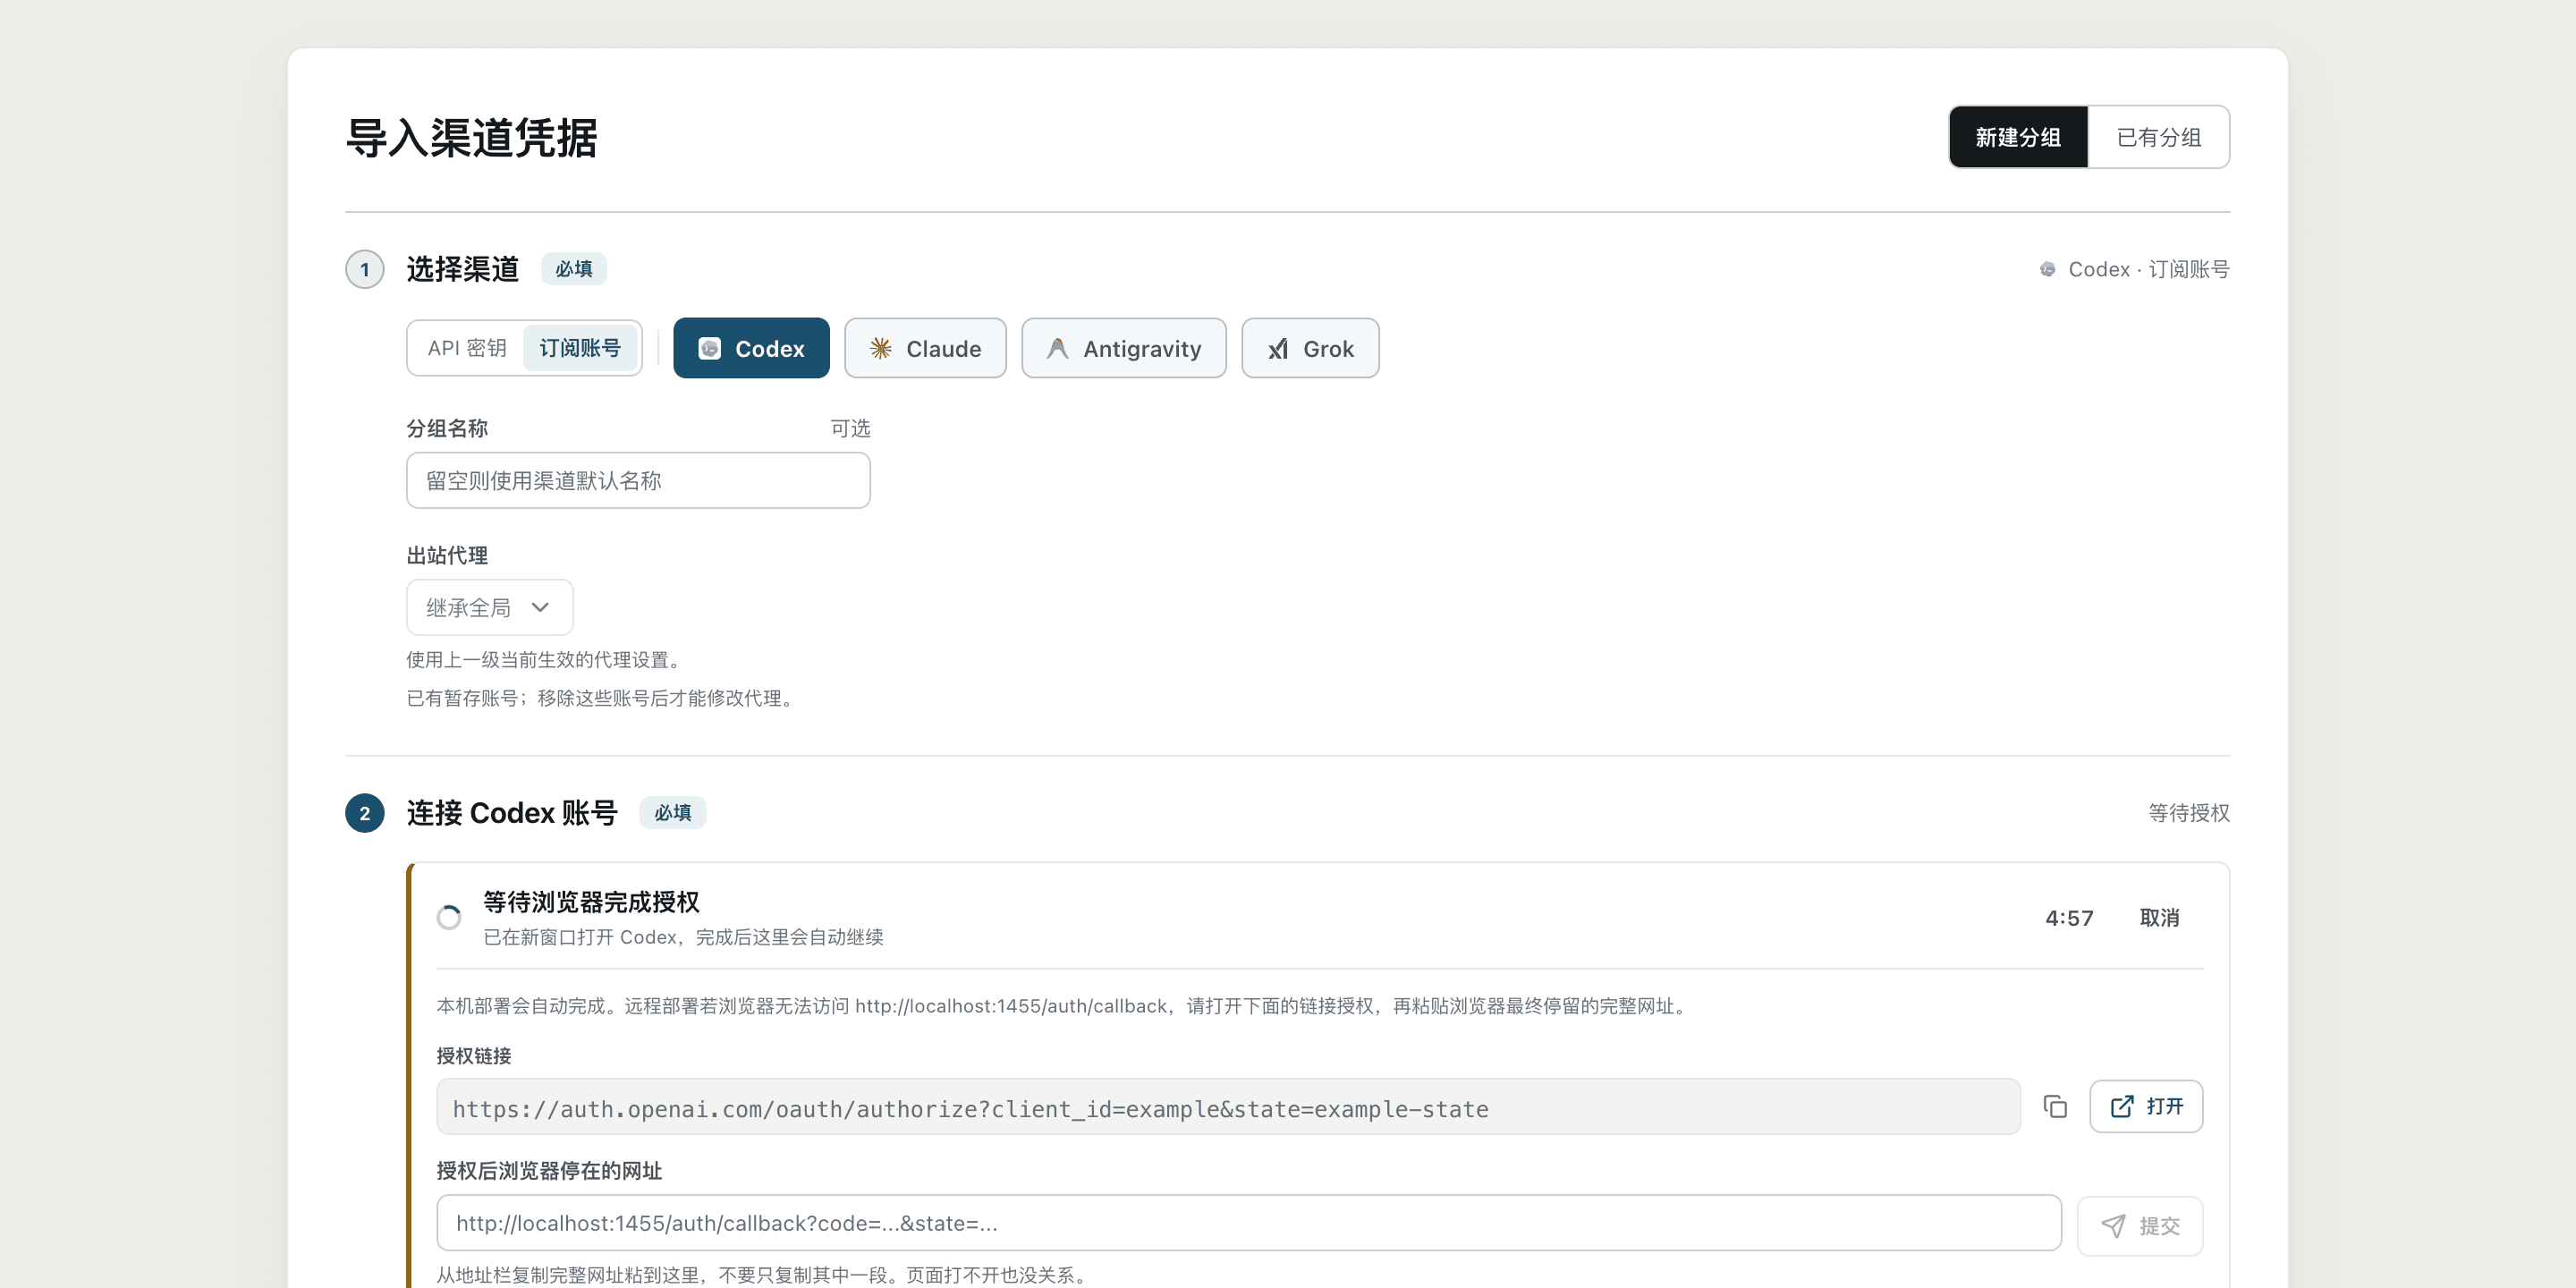Click the 分组名称 label

pyautogui.click(x=447, y=428)
